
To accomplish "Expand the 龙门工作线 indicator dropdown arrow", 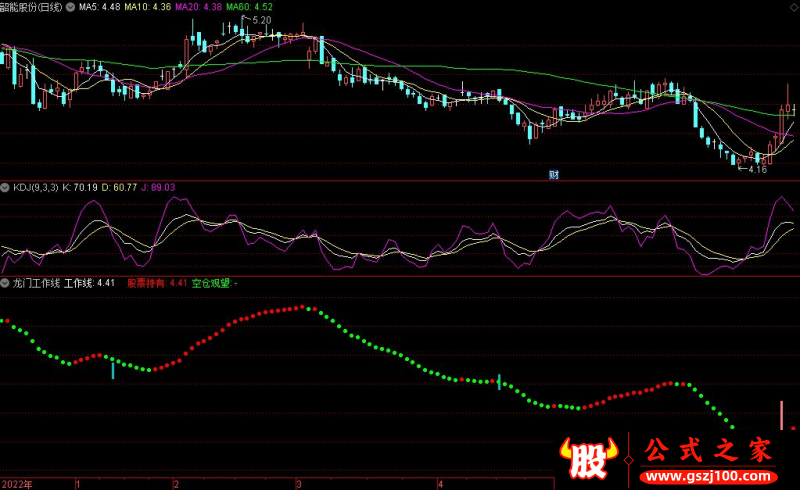I will click(6, 284).
